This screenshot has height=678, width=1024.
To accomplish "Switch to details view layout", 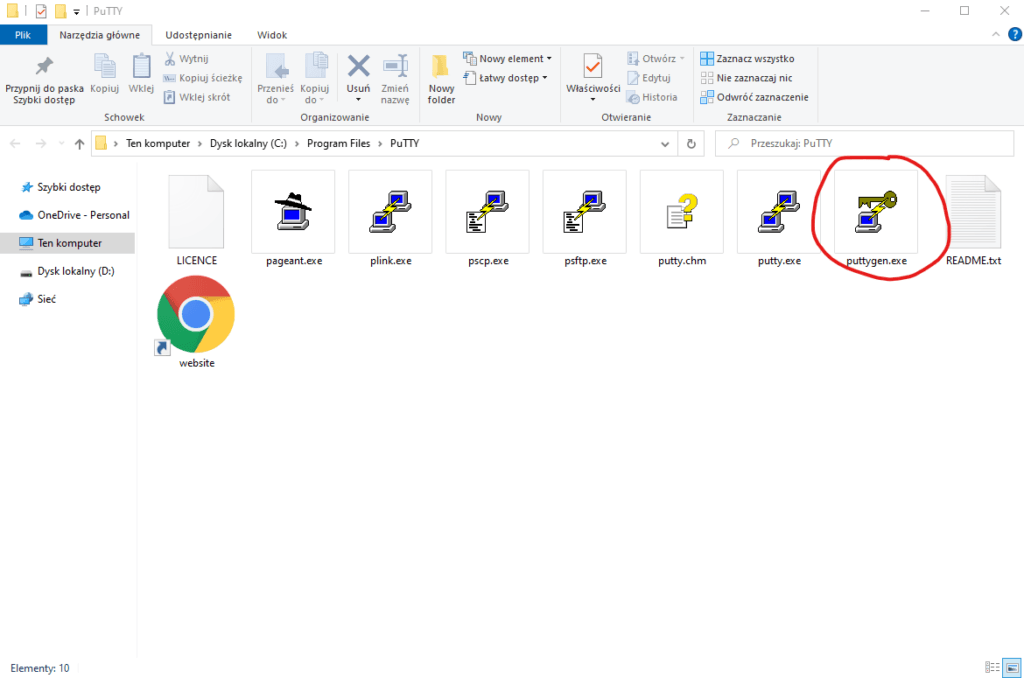I will coord(992,668).
